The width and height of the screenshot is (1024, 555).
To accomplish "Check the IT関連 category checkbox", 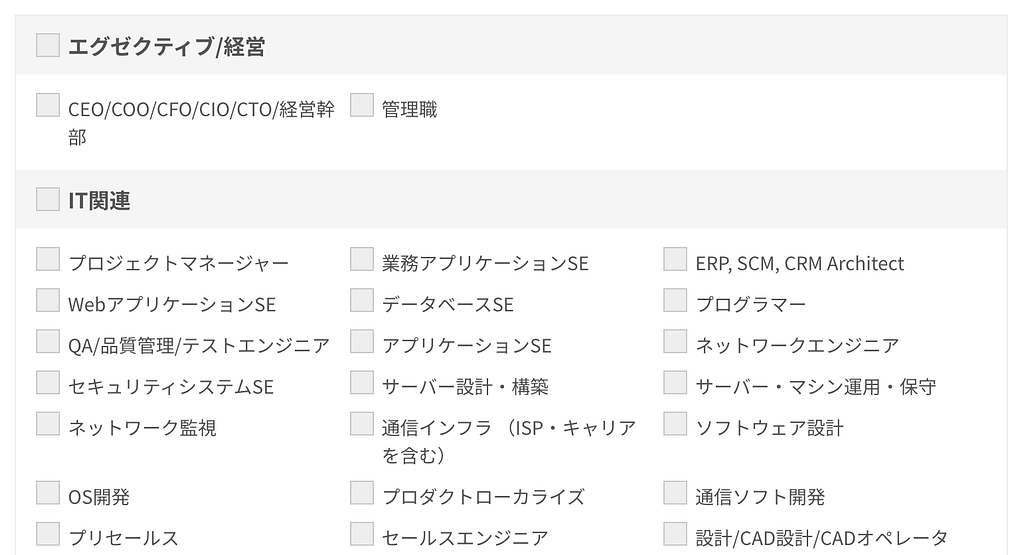I will [x=48, y=199].
